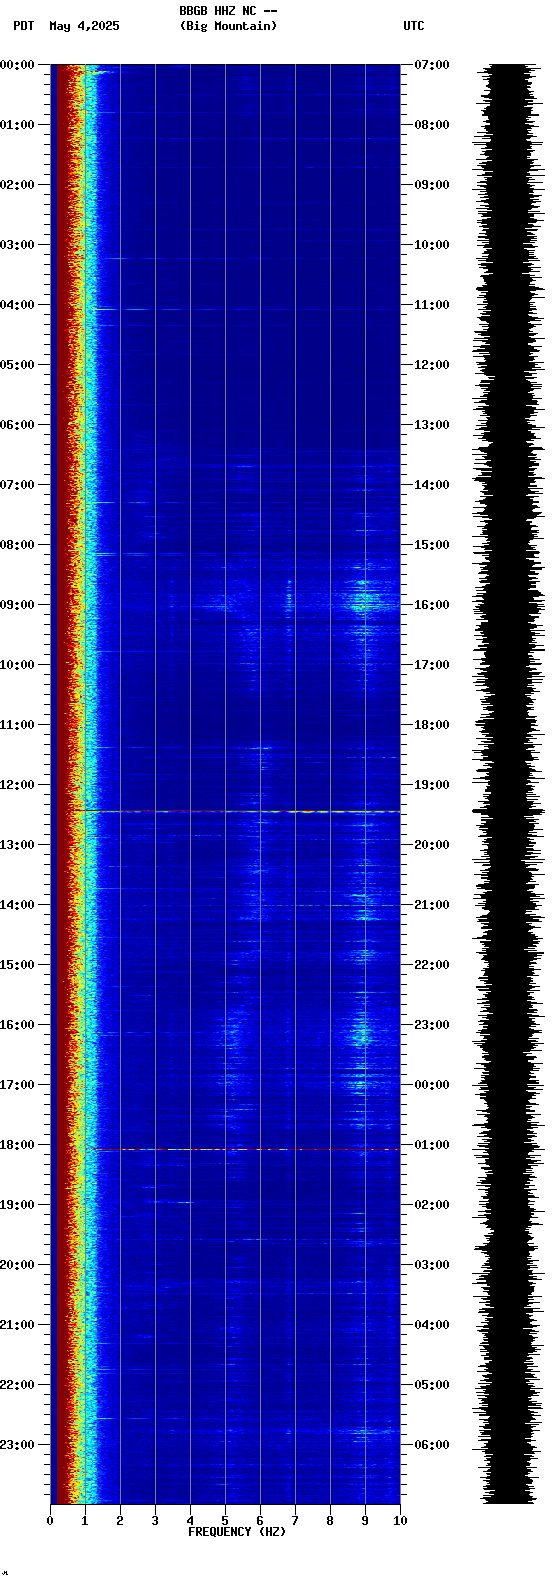Click the 'UTC' timezone label
Image resolution: width=552 pixels, height=1584 pixels.
tap(414, 26)
